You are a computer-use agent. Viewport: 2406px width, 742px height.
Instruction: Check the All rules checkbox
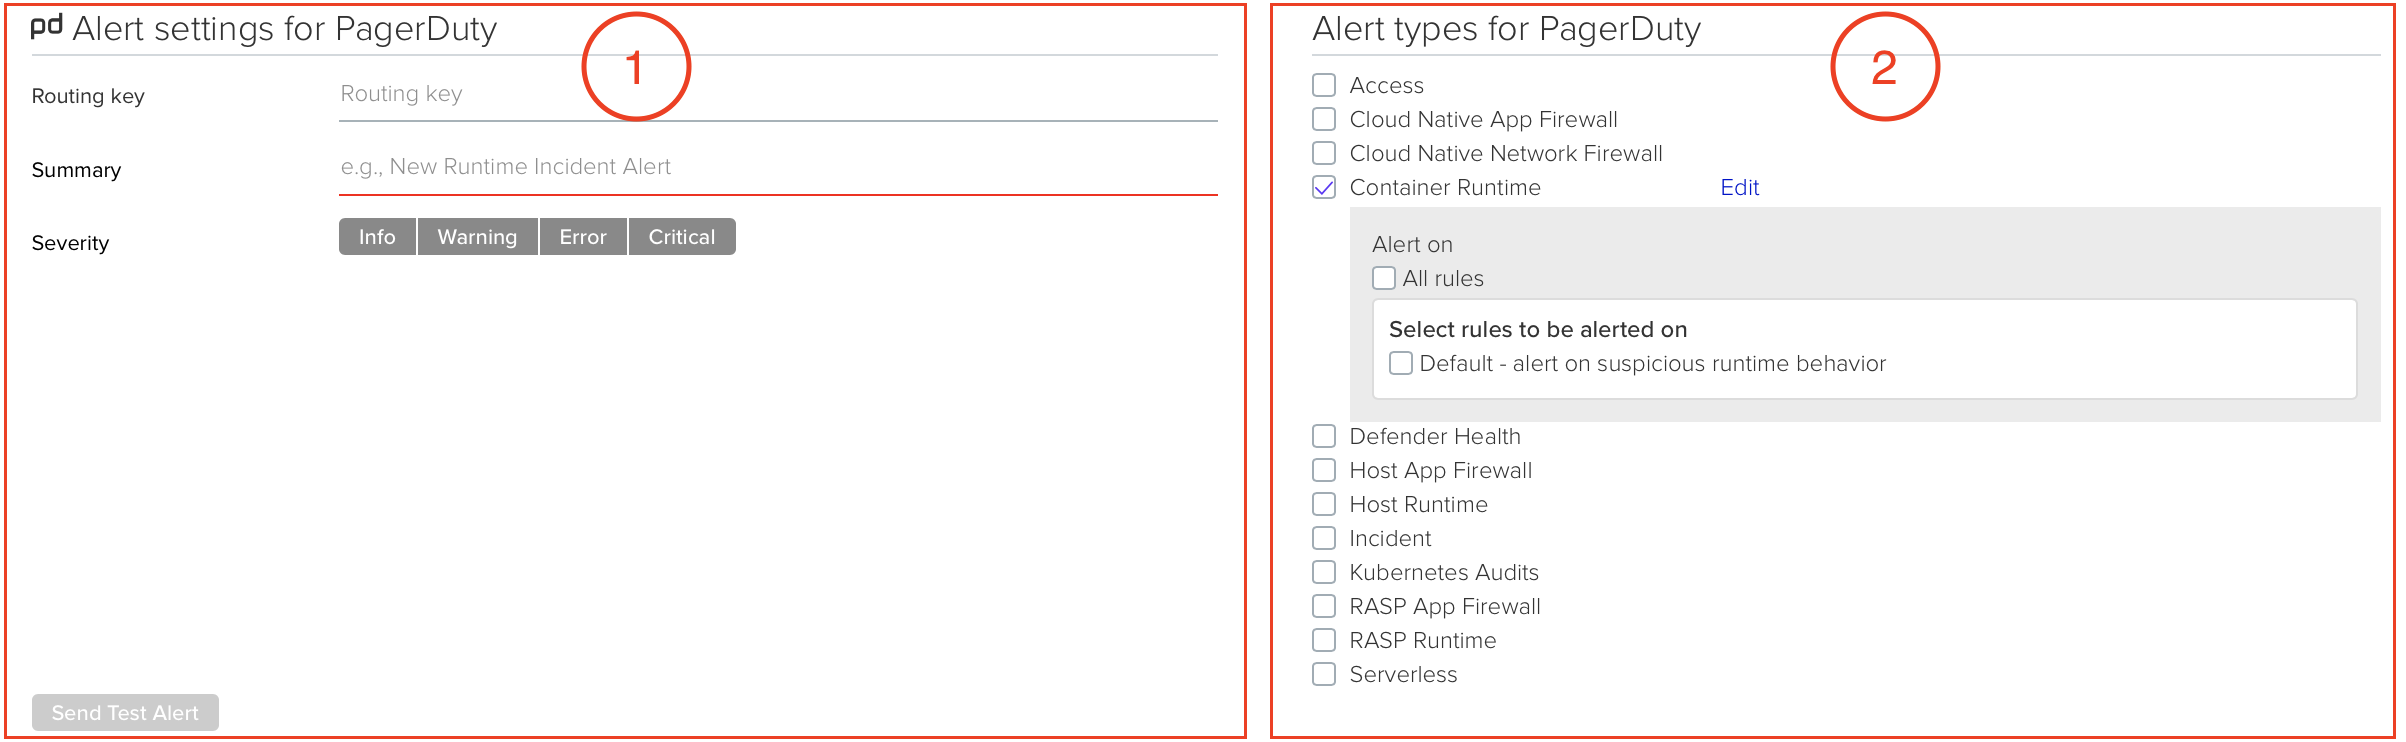[x=1384, y=278]
